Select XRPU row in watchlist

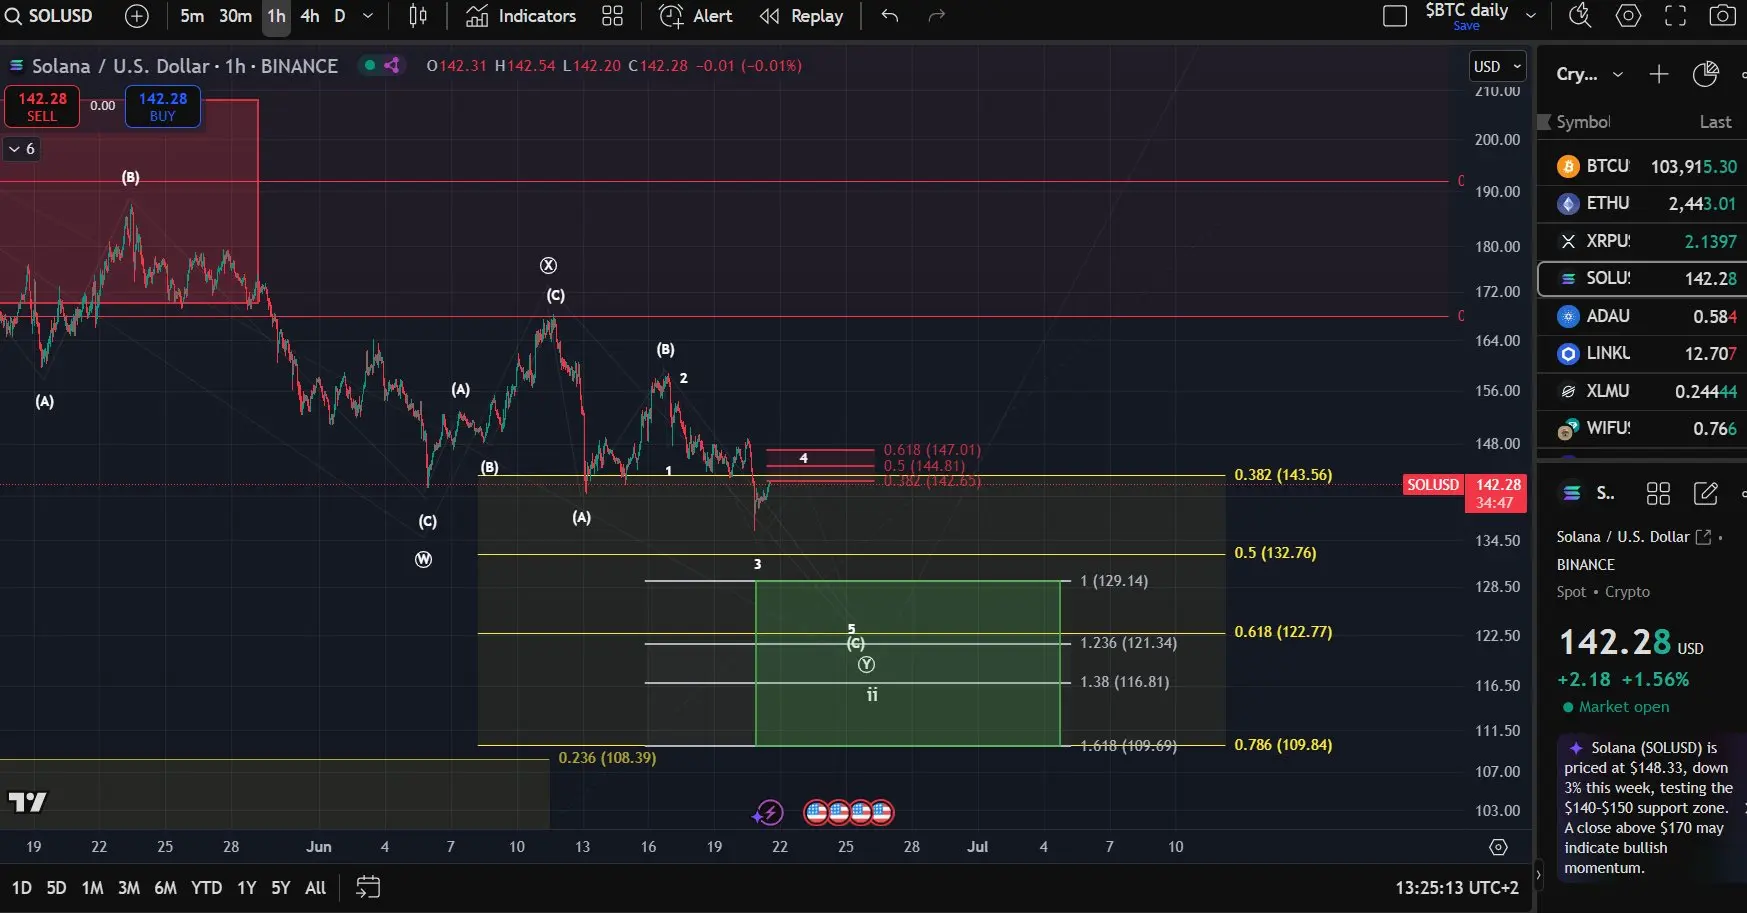[x=1642, y=241]
